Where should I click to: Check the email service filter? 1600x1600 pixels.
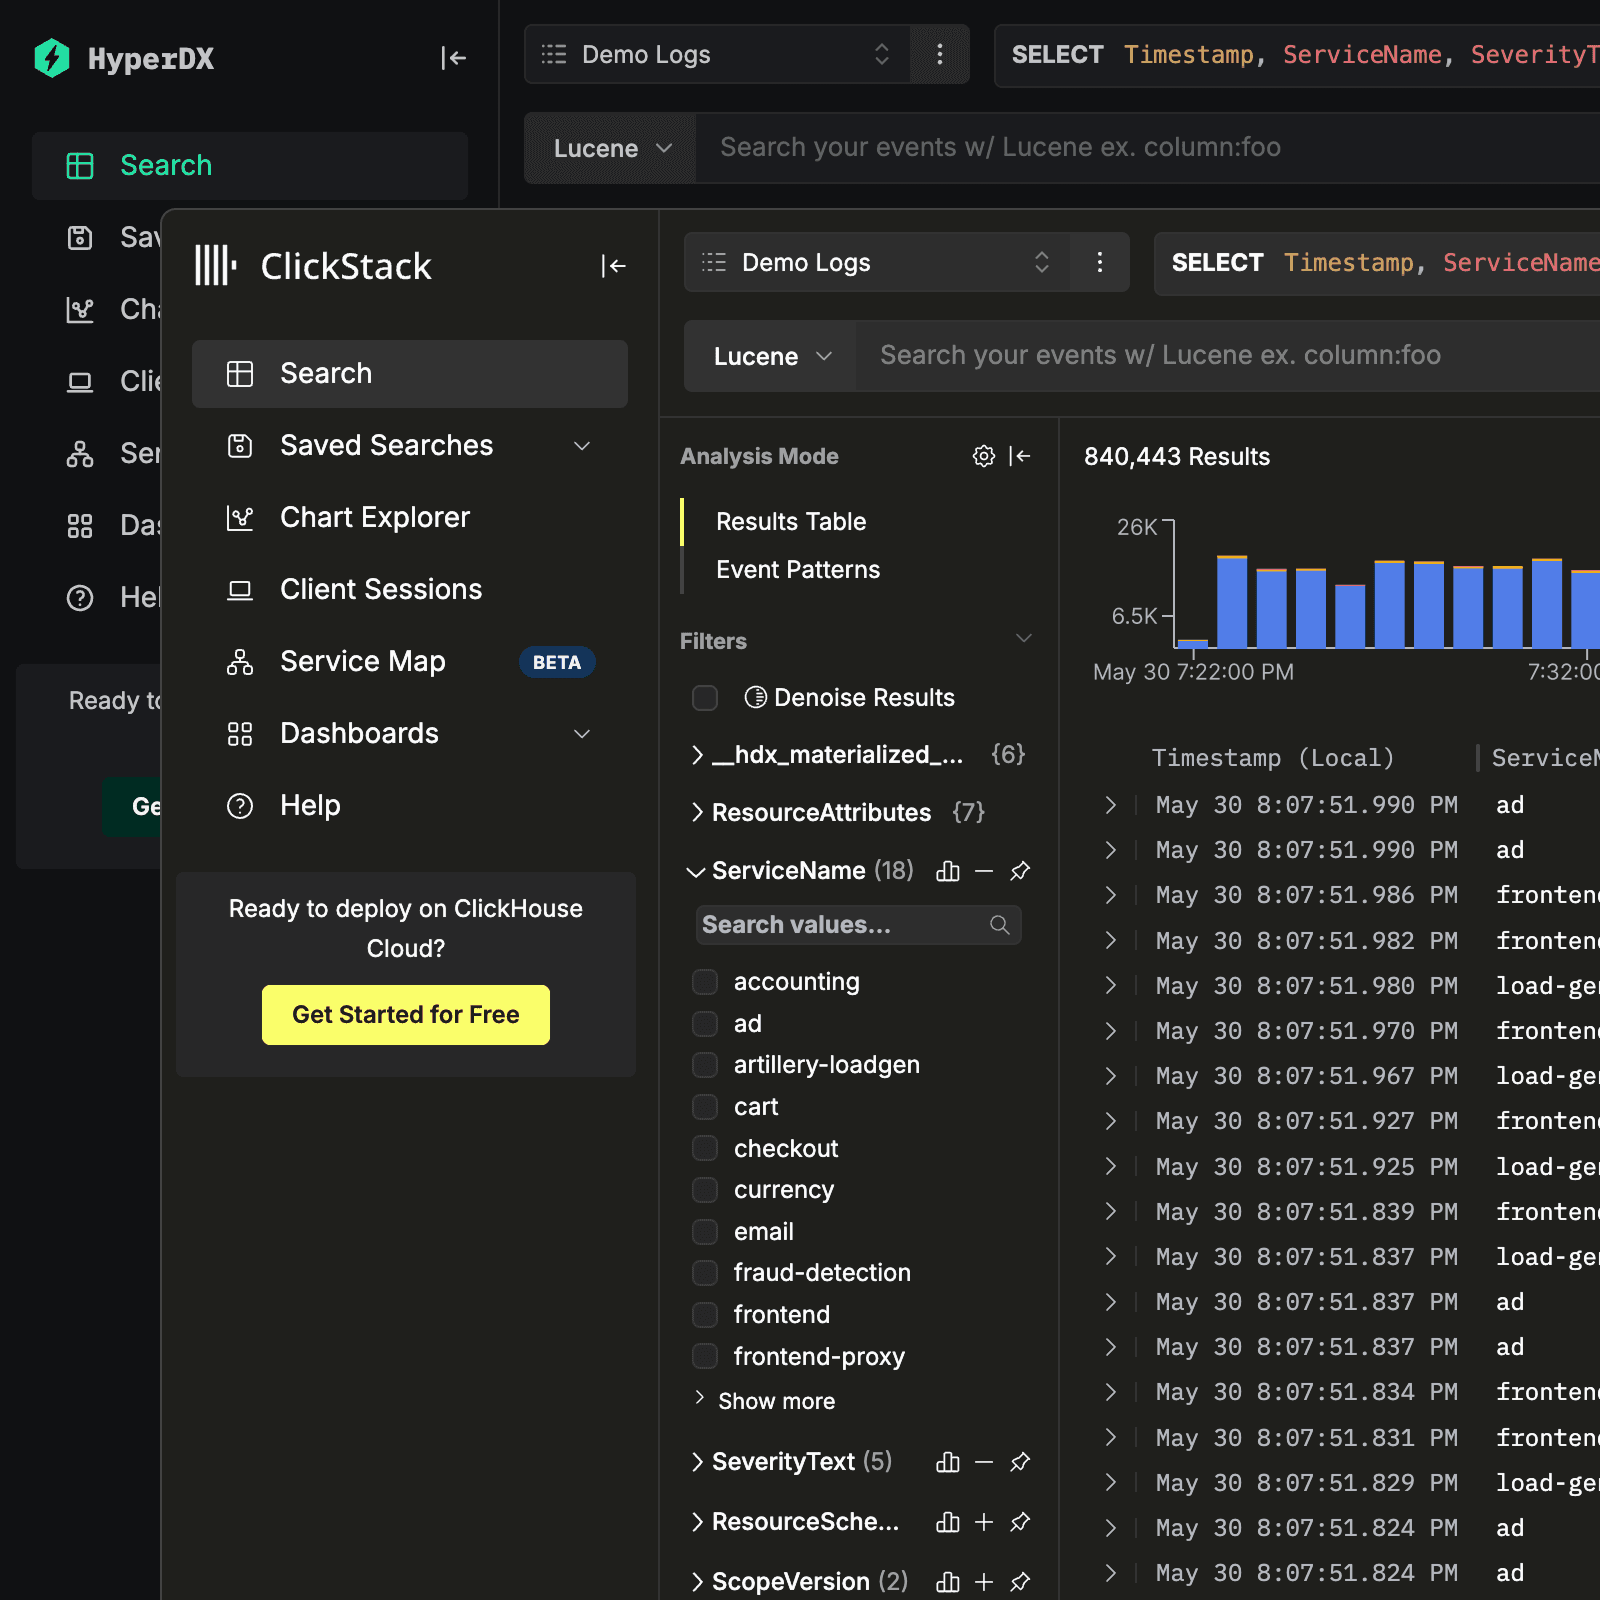(x=705, y=1232)
